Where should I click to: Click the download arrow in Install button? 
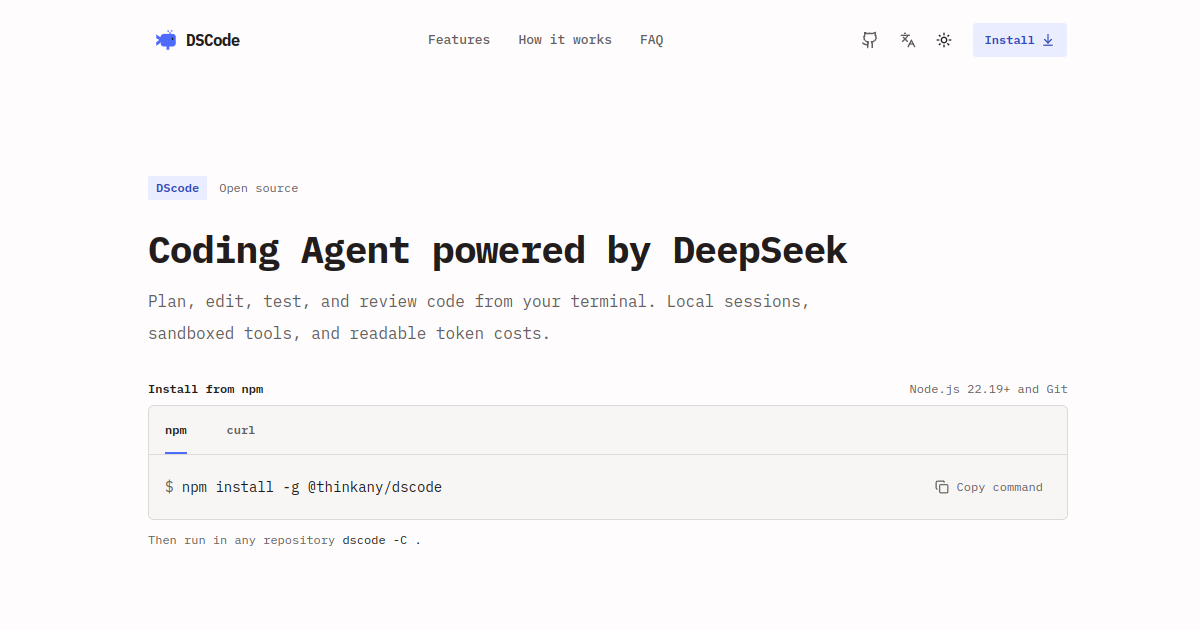tap(1048, 40)
